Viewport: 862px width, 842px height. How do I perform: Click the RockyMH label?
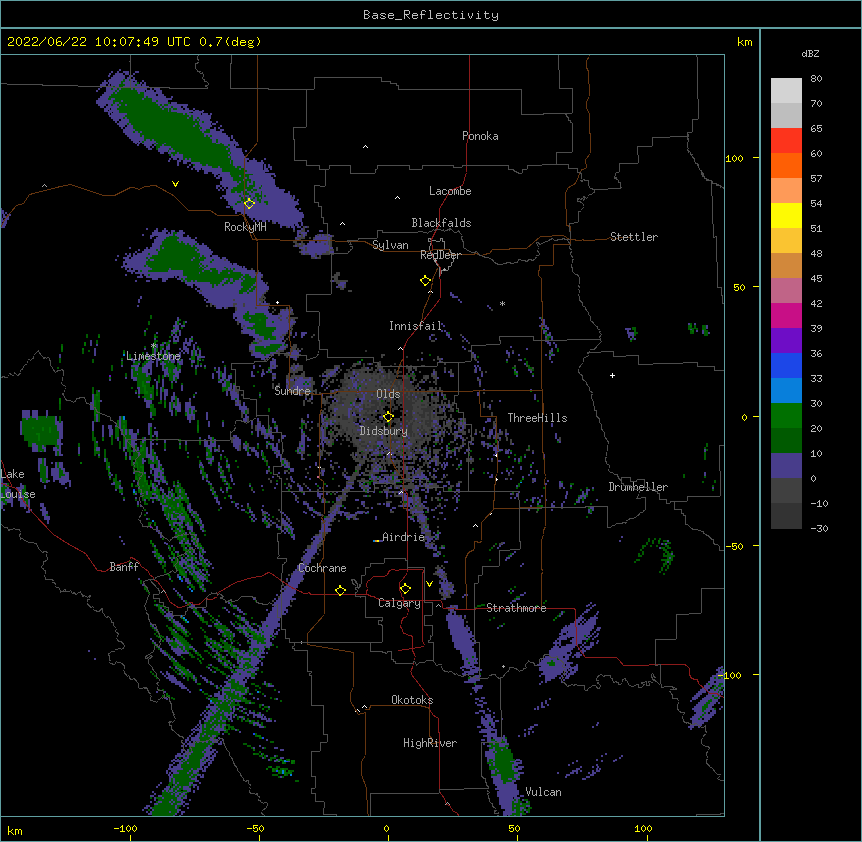[245, 227]
